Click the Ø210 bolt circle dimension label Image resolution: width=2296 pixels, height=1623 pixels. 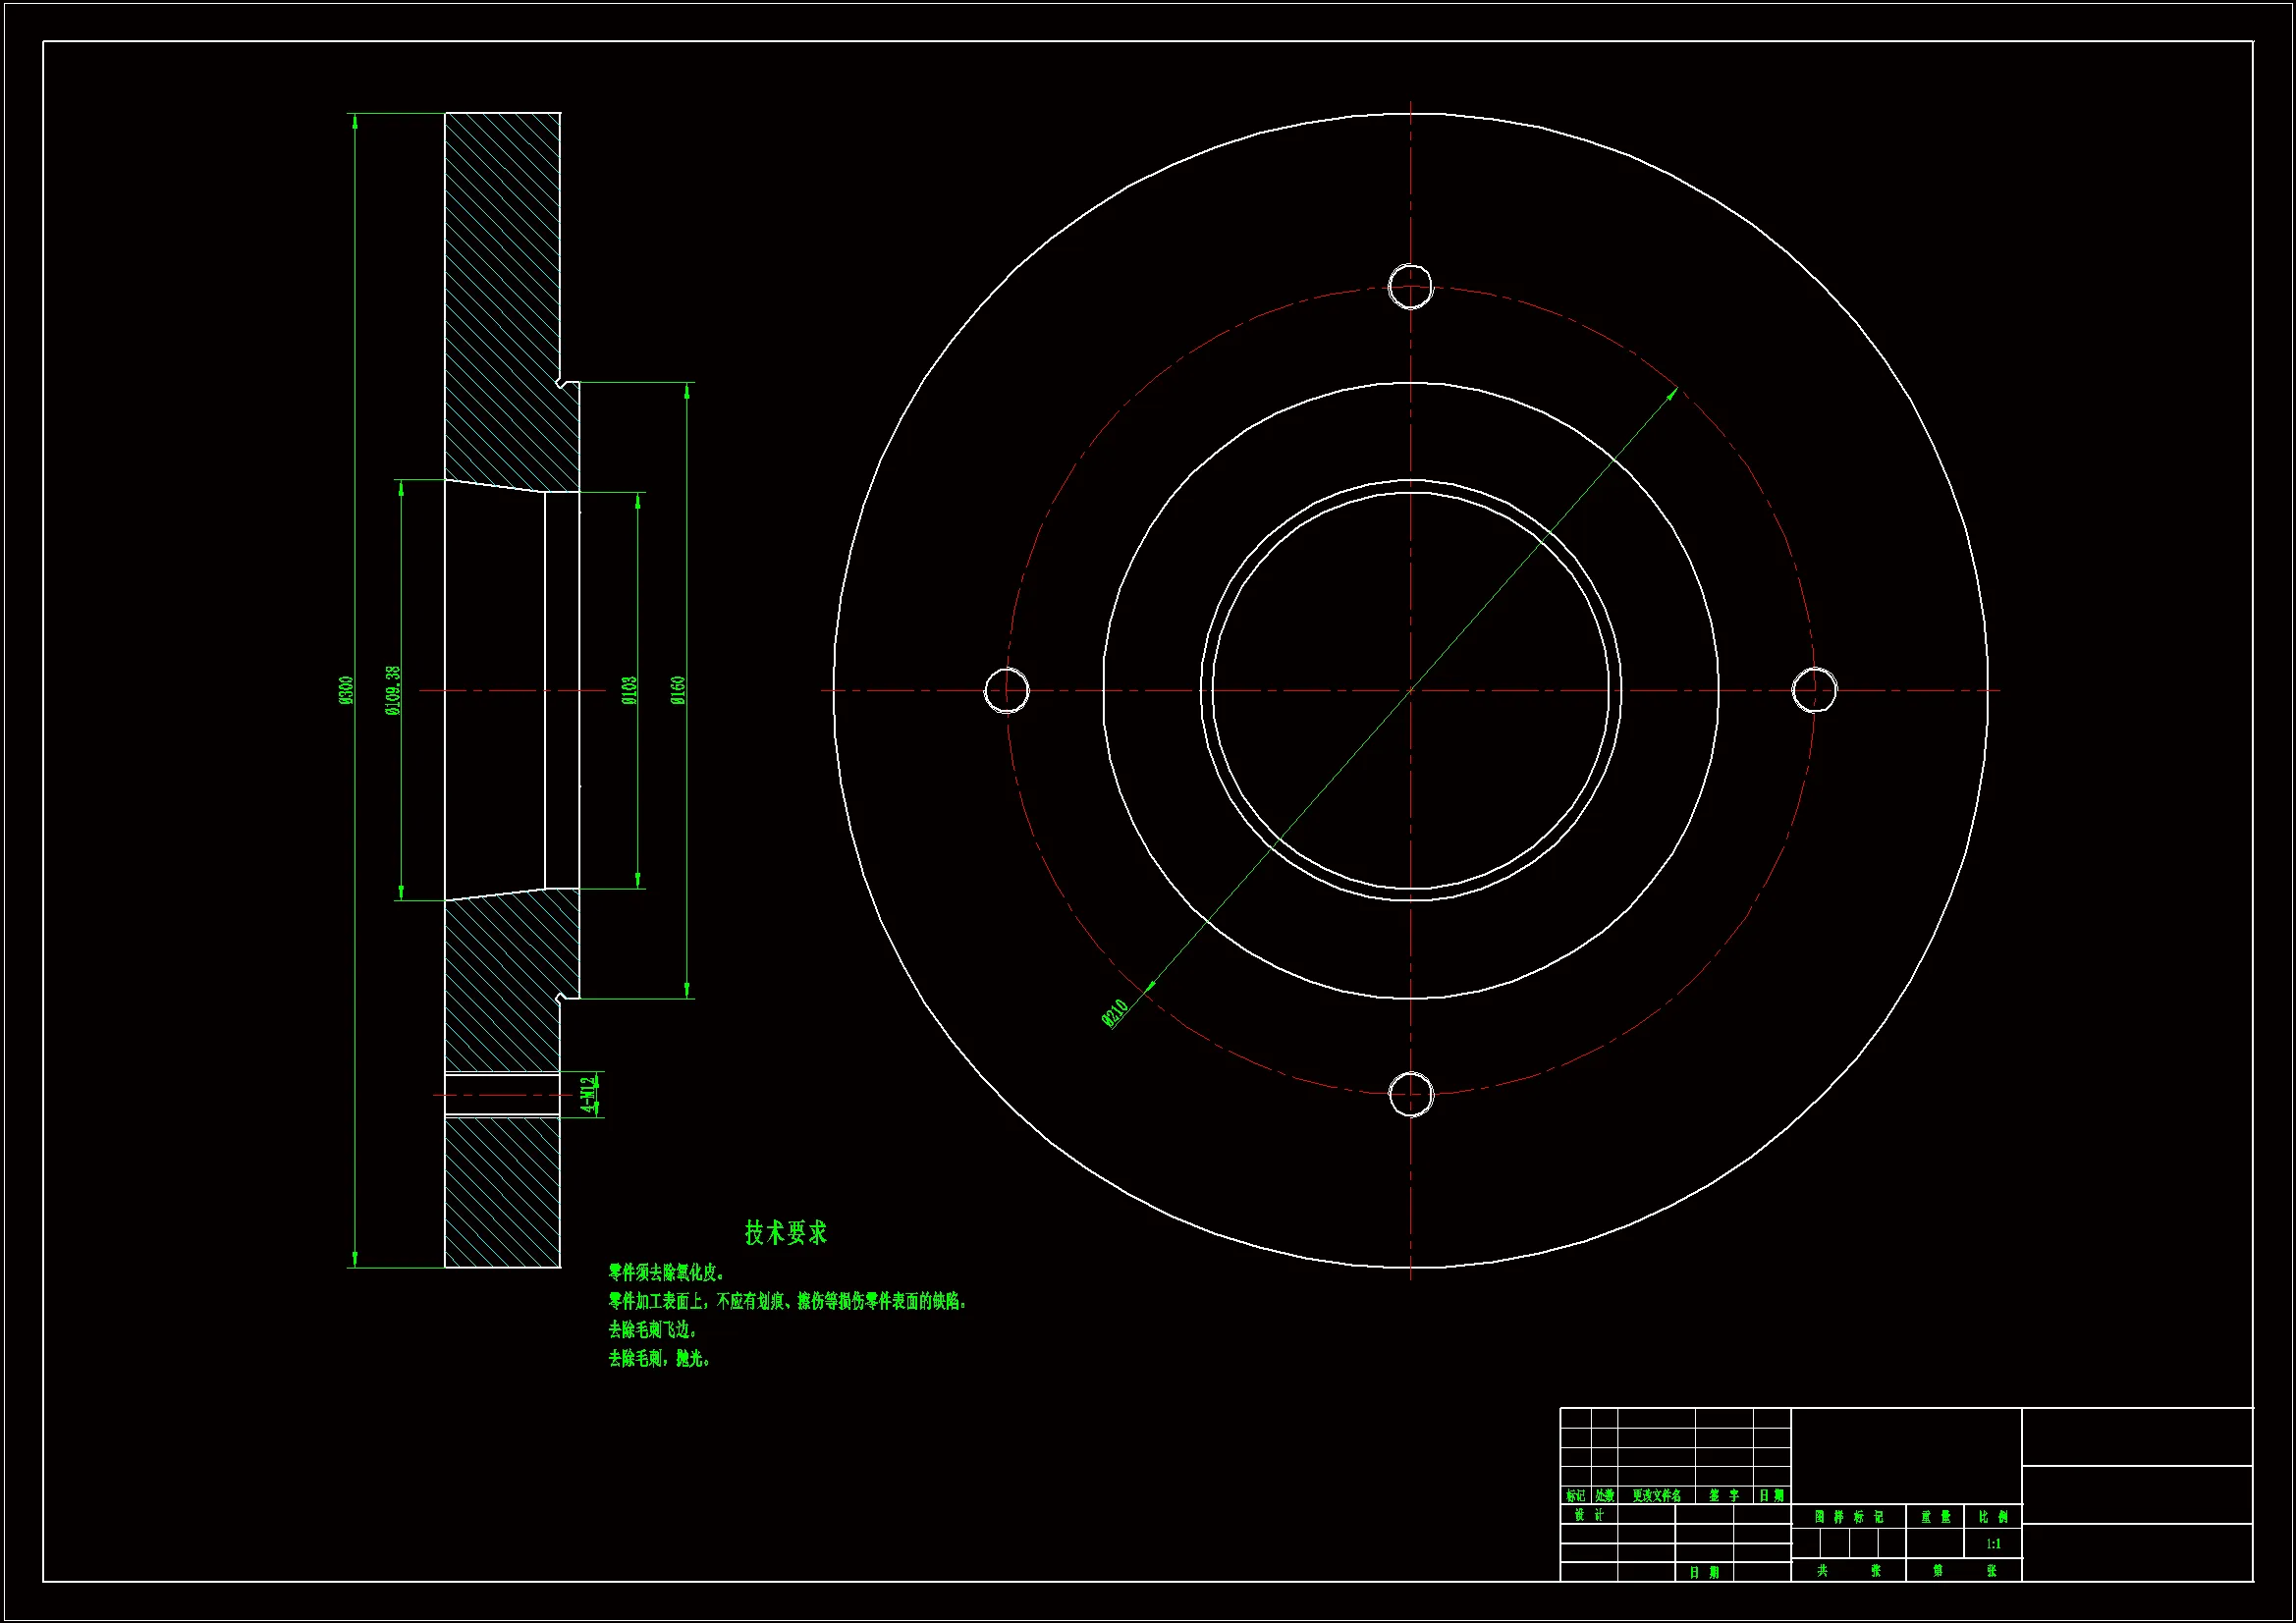pyautogui.click(x=1115, y=1013)
